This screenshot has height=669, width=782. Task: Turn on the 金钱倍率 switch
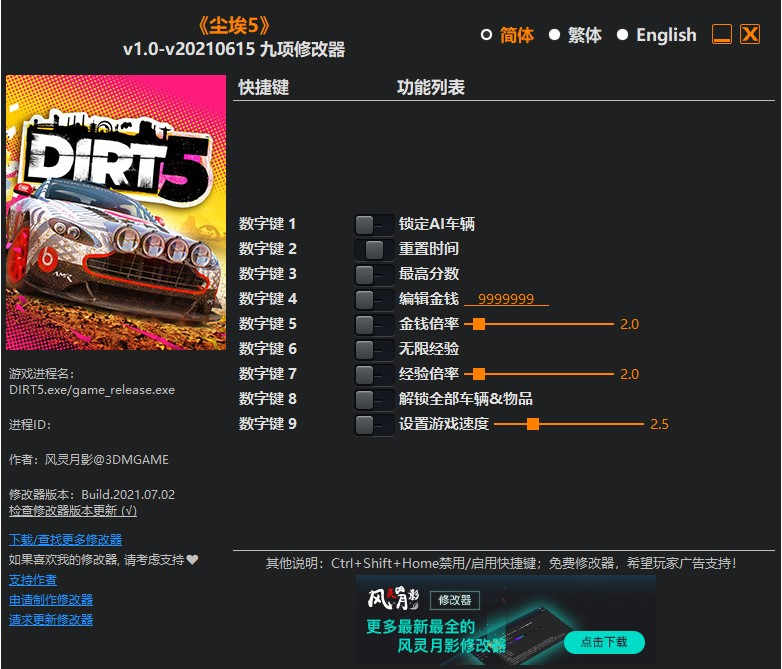click(374, 324)
